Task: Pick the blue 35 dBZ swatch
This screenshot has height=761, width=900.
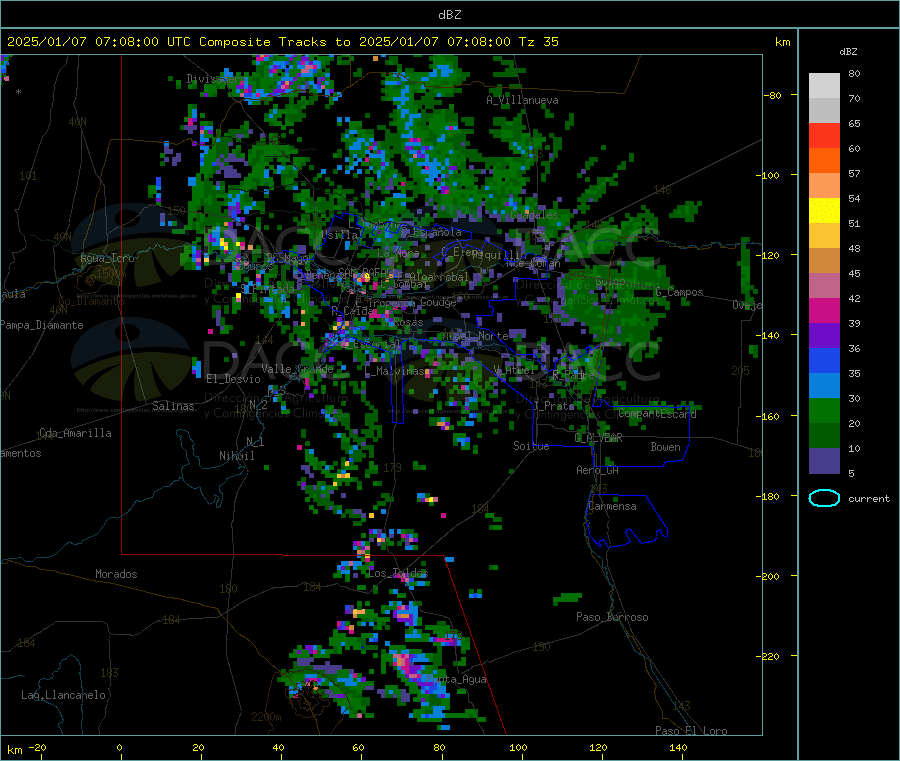Action: (x=824, y=360)
